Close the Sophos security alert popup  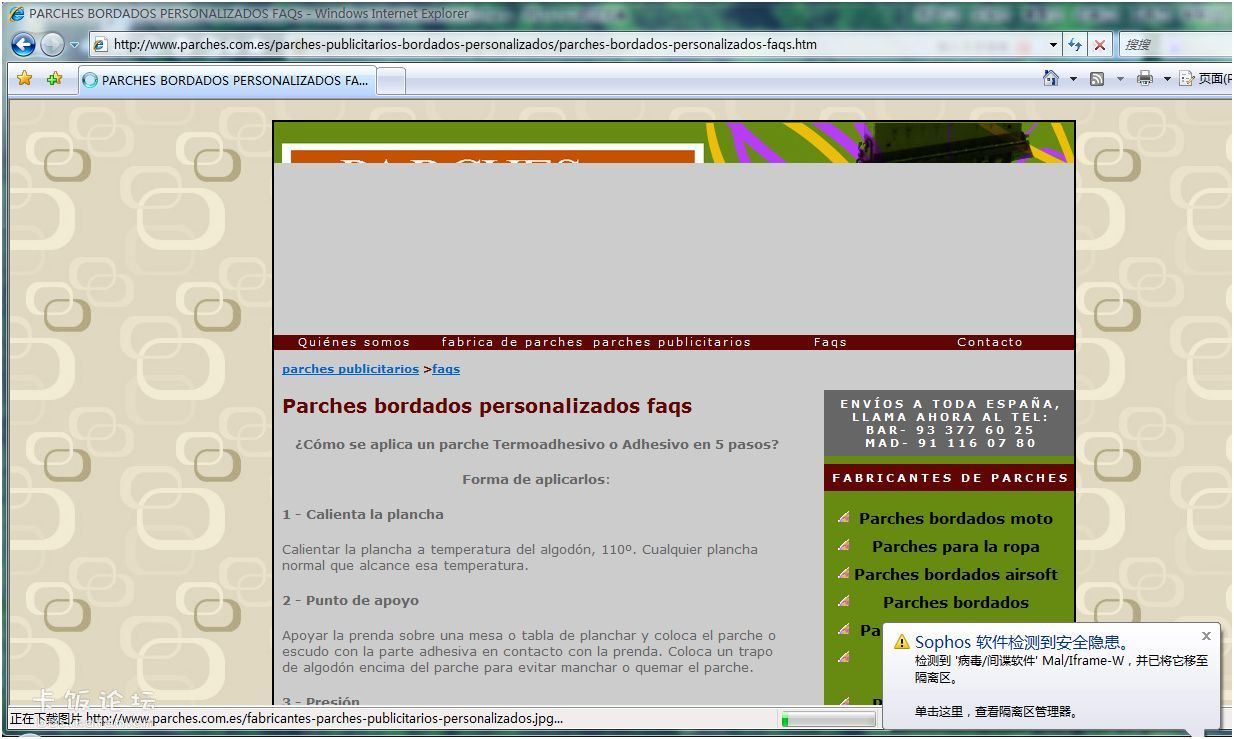tap(1206, 636)
